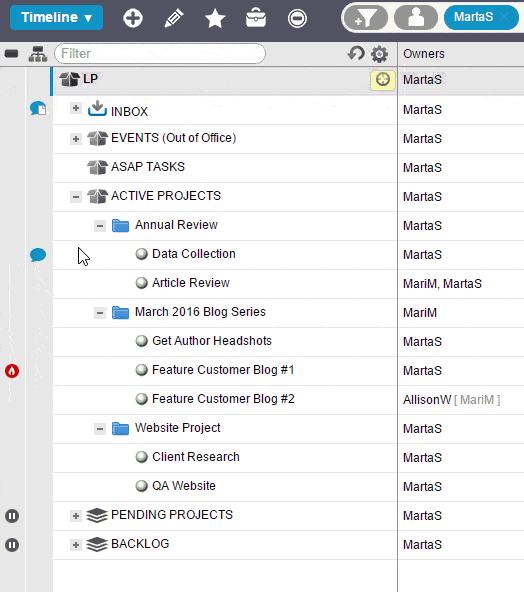Click the hierarchy tree icon

(38, 54)
